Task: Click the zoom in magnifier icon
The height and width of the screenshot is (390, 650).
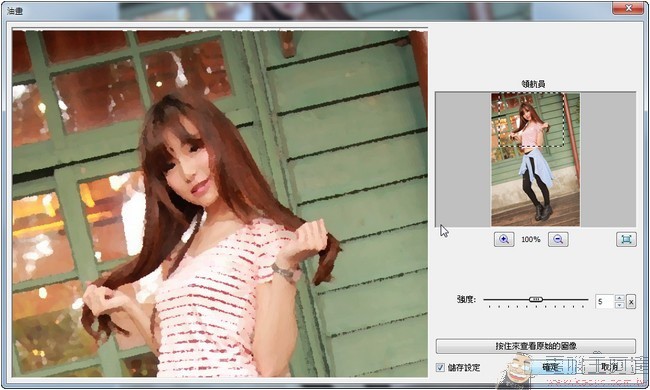Action: coord(504,239)
